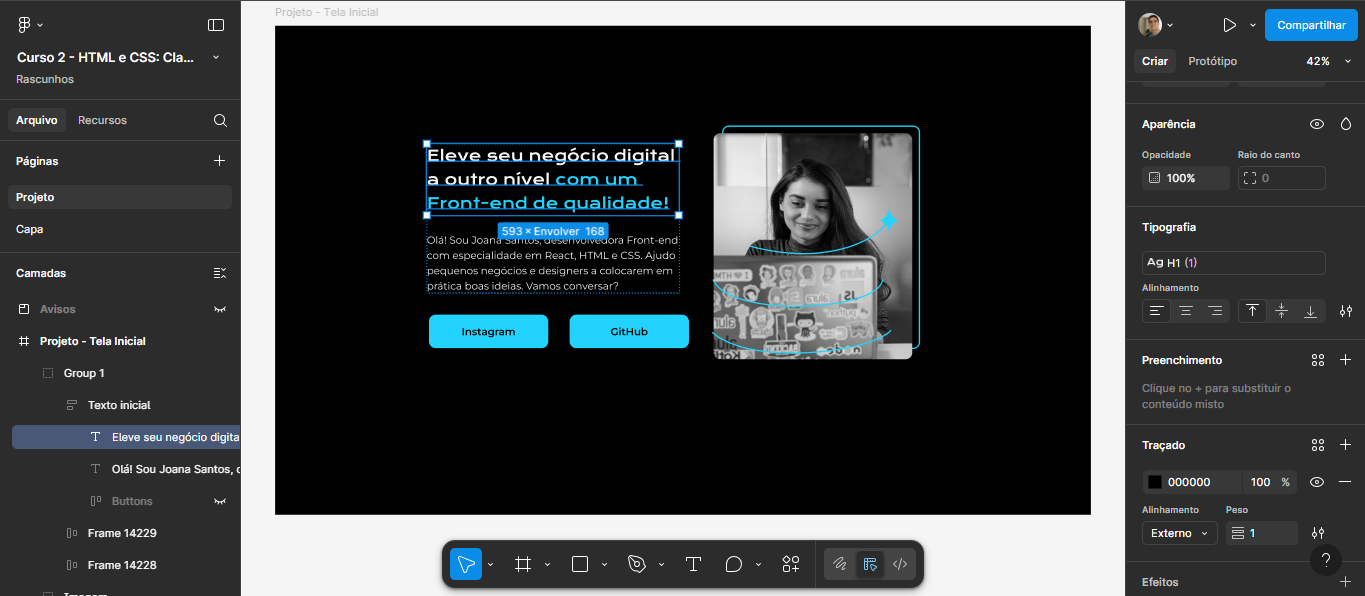1365x596 pixels.
Task: Edit the Opacidade 100% field
Action: point(1186,178)
